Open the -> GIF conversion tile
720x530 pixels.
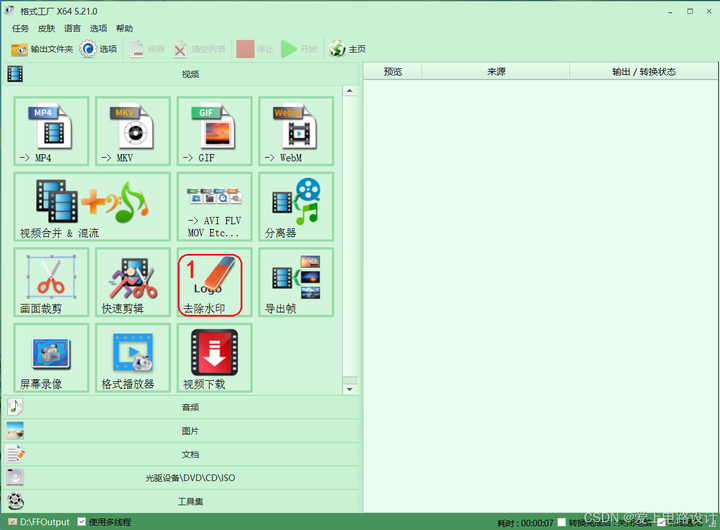click(214, 131)
